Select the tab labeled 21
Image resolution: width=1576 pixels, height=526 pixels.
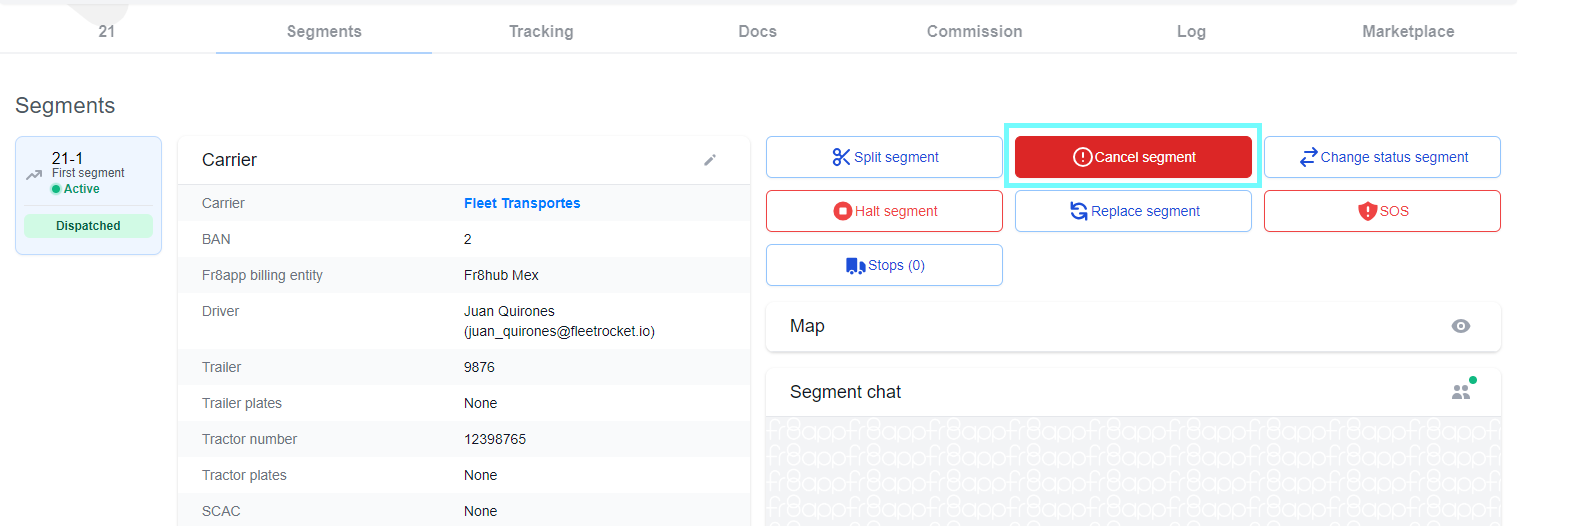pos(107,31)
